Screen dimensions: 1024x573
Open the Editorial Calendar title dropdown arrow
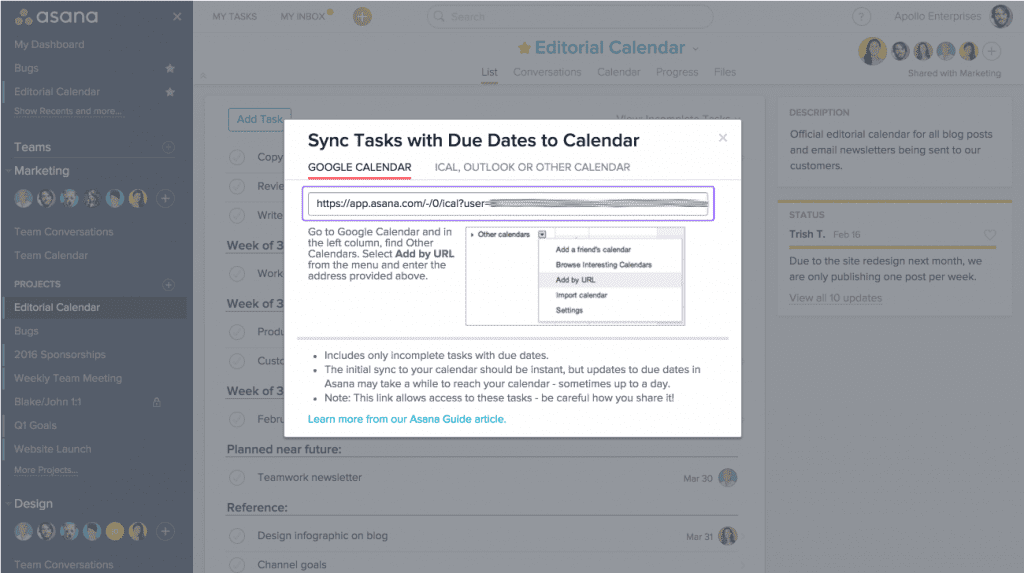pyautogui.click(x=696, y=49)
